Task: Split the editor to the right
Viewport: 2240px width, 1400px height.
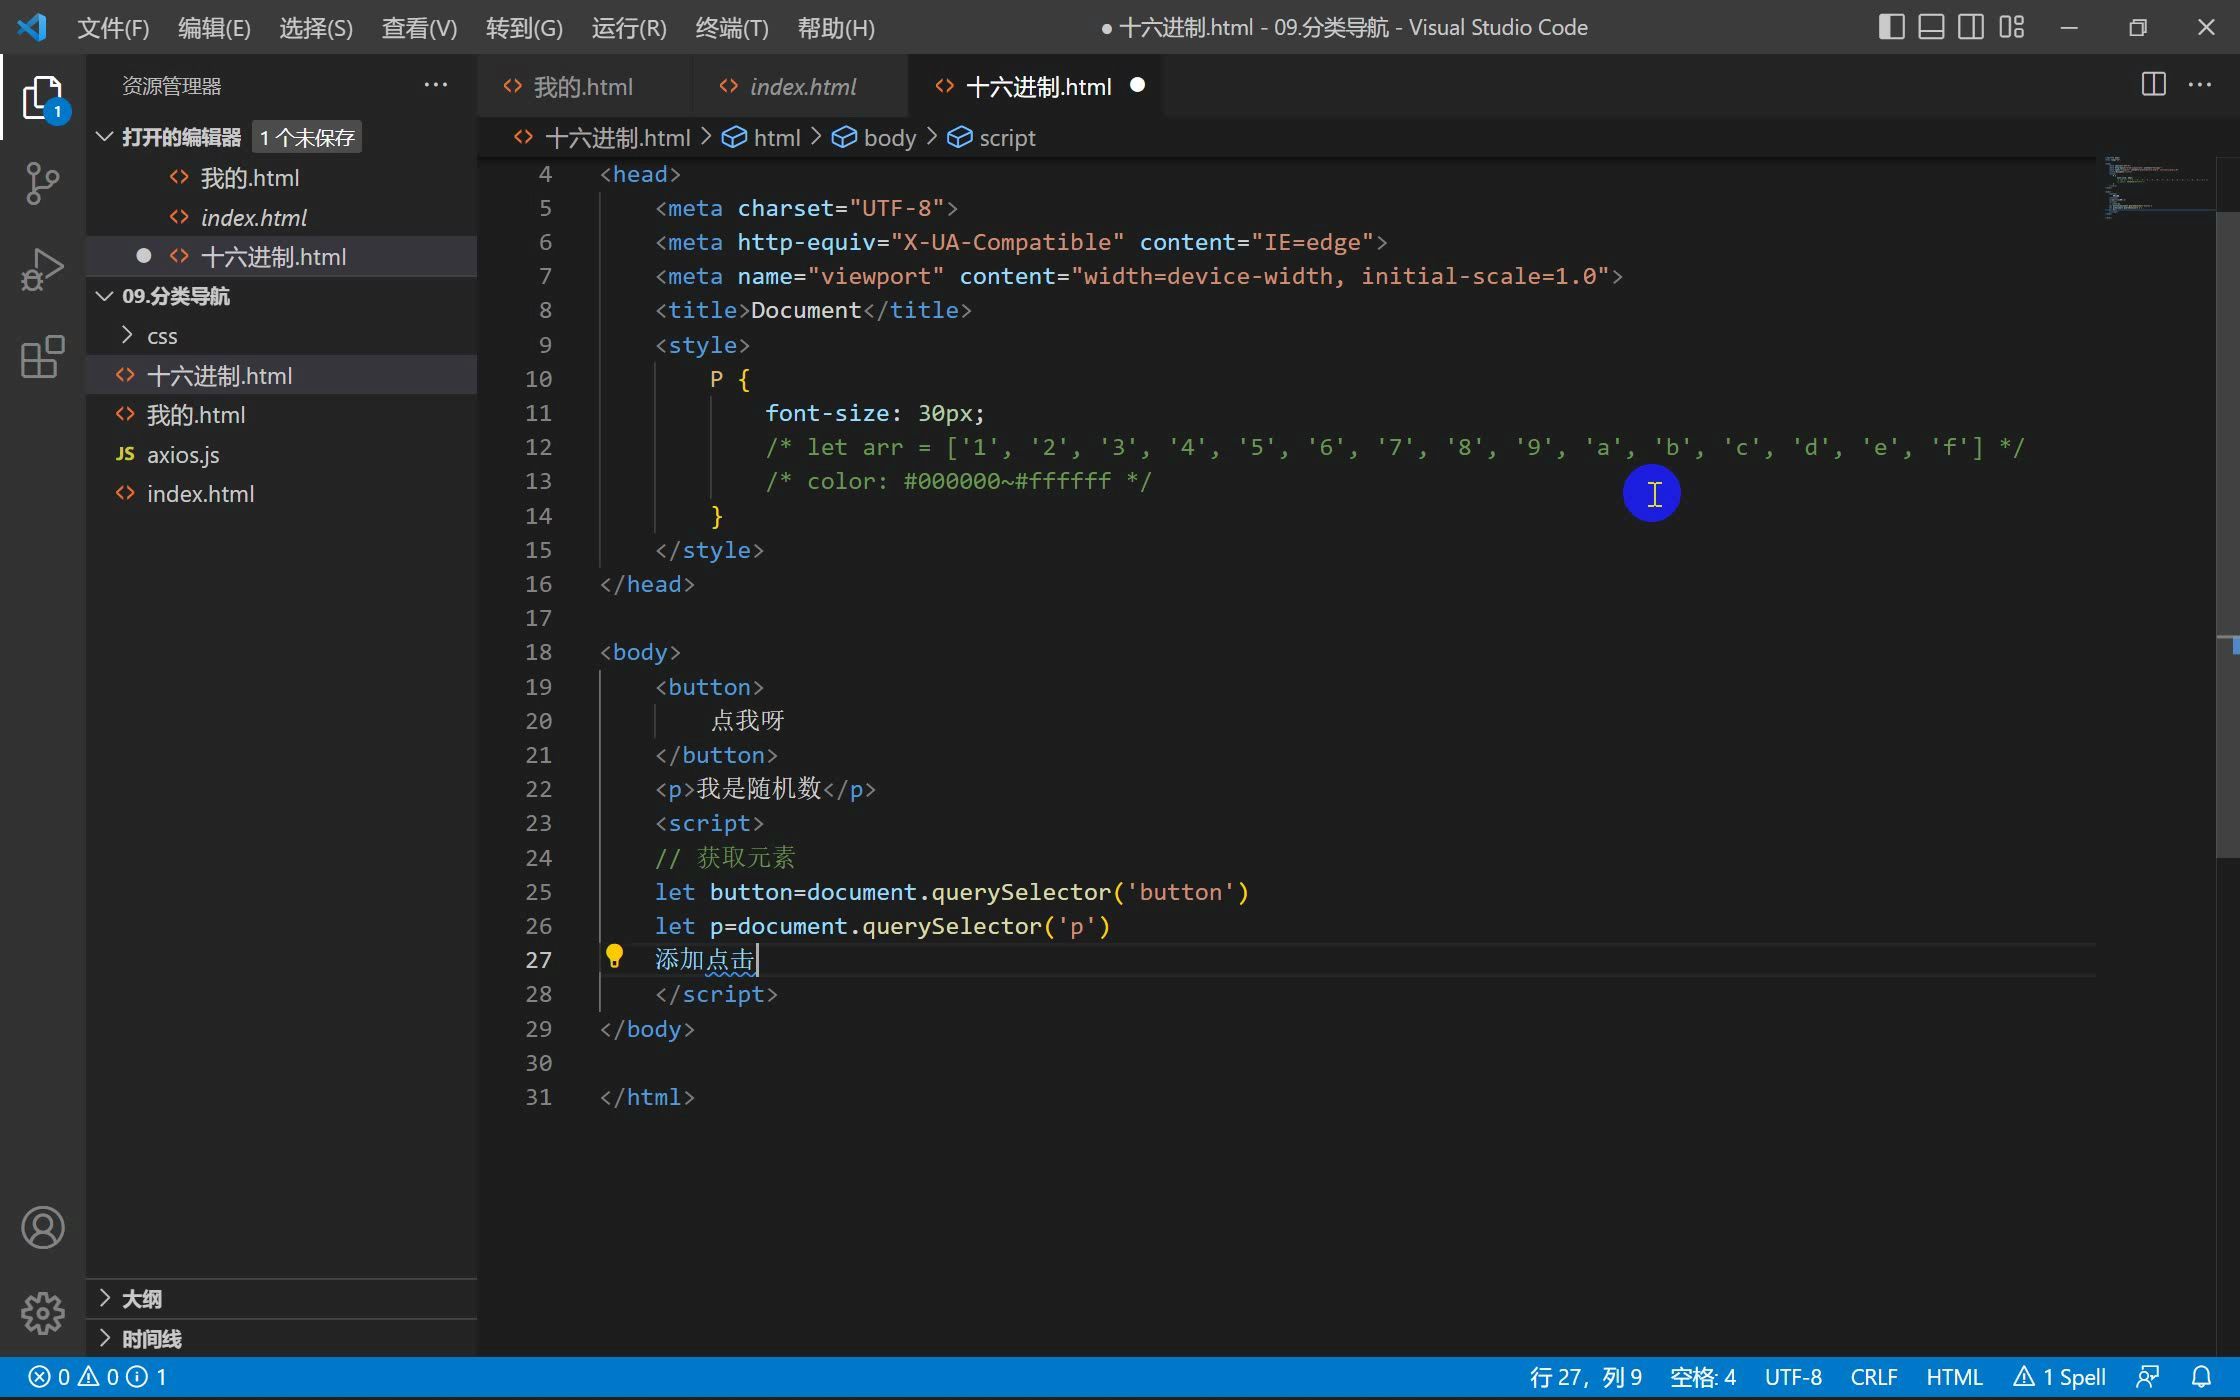Action: [x=2153, y=85]
